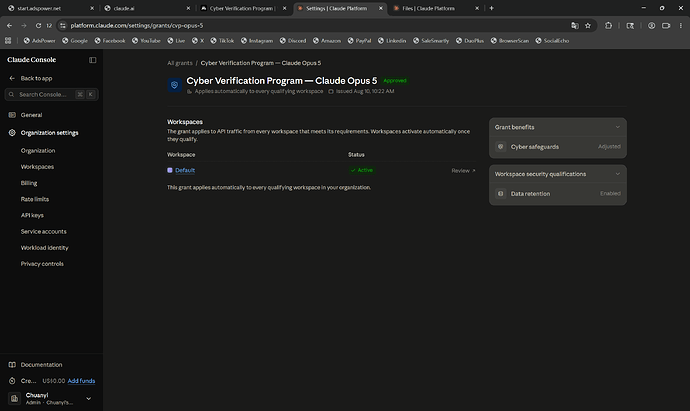
Task: Open Facebook bookmark
Action: 110,40
